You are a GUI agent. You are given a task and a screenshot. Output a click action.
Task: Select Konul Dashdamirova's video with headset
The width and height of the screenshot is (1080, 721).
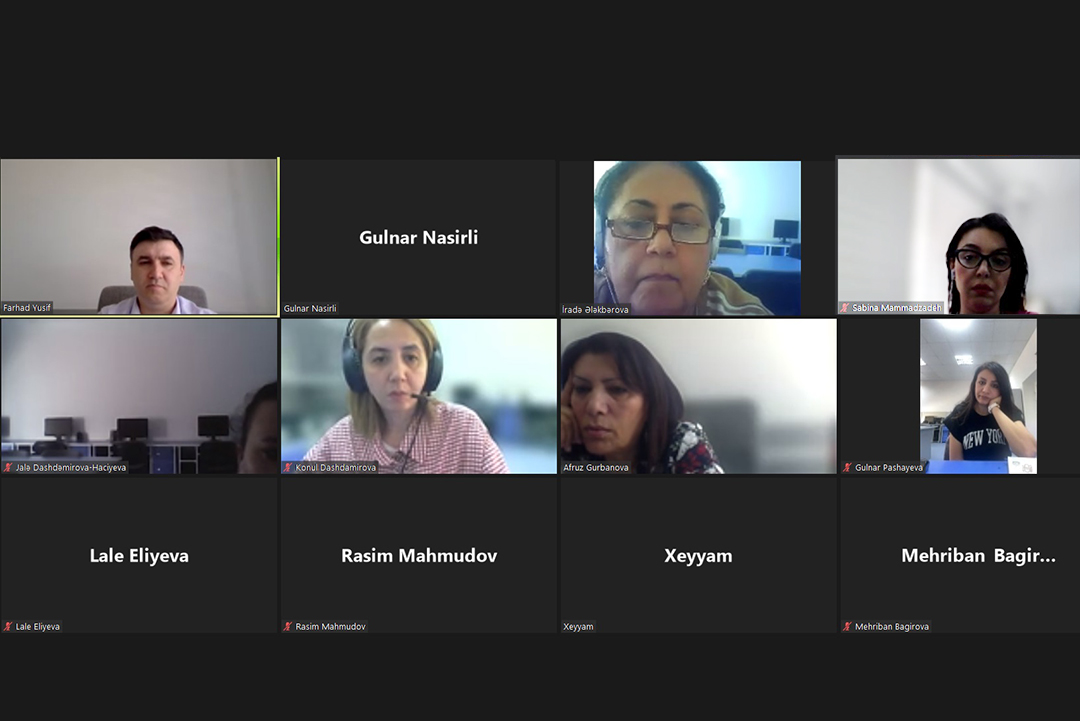(419, 396)
